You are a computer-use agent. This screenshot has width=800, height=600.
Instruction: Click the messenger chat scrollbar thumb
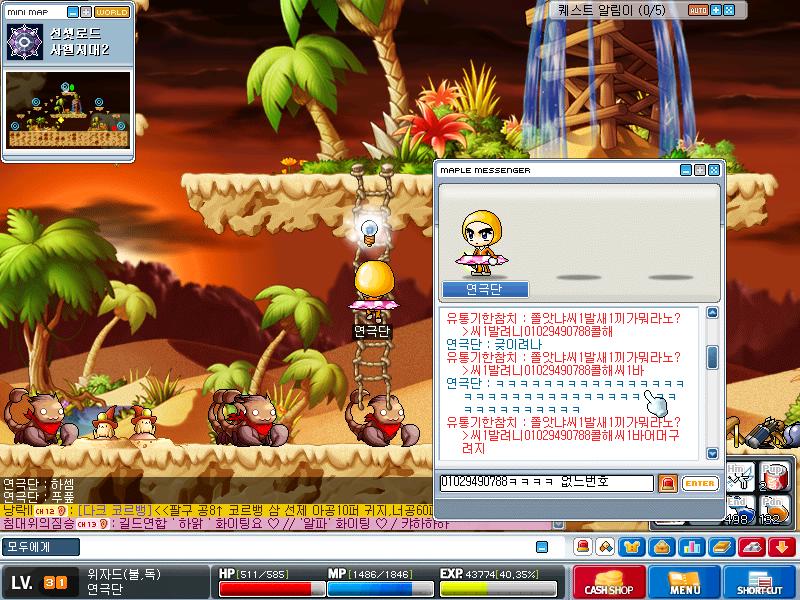pos(712,357)
